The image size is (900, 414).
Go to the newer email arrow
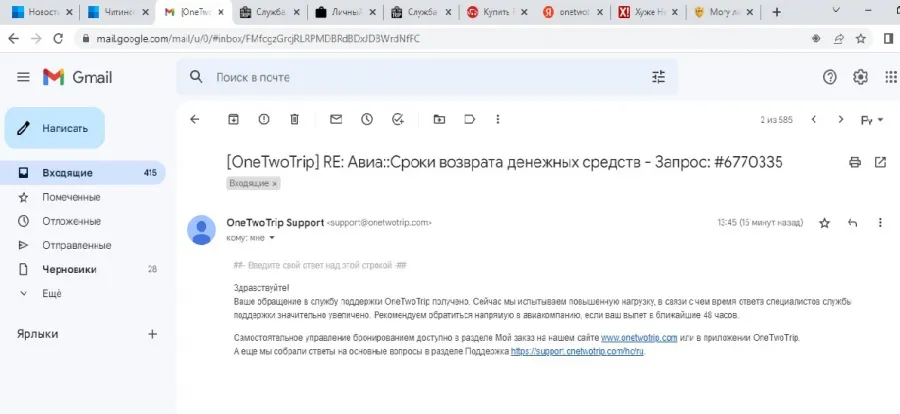(814, 119)
